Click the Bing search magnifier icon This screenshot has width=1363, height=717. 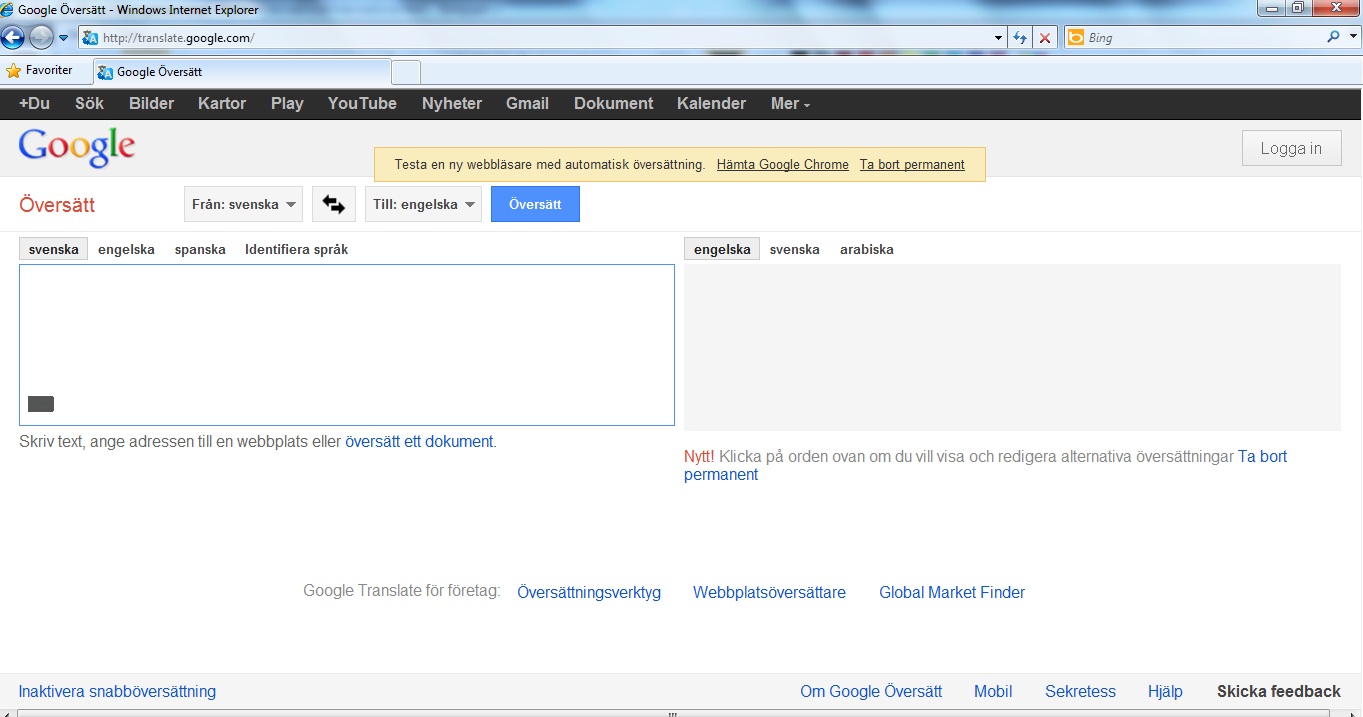[1333, 38]
